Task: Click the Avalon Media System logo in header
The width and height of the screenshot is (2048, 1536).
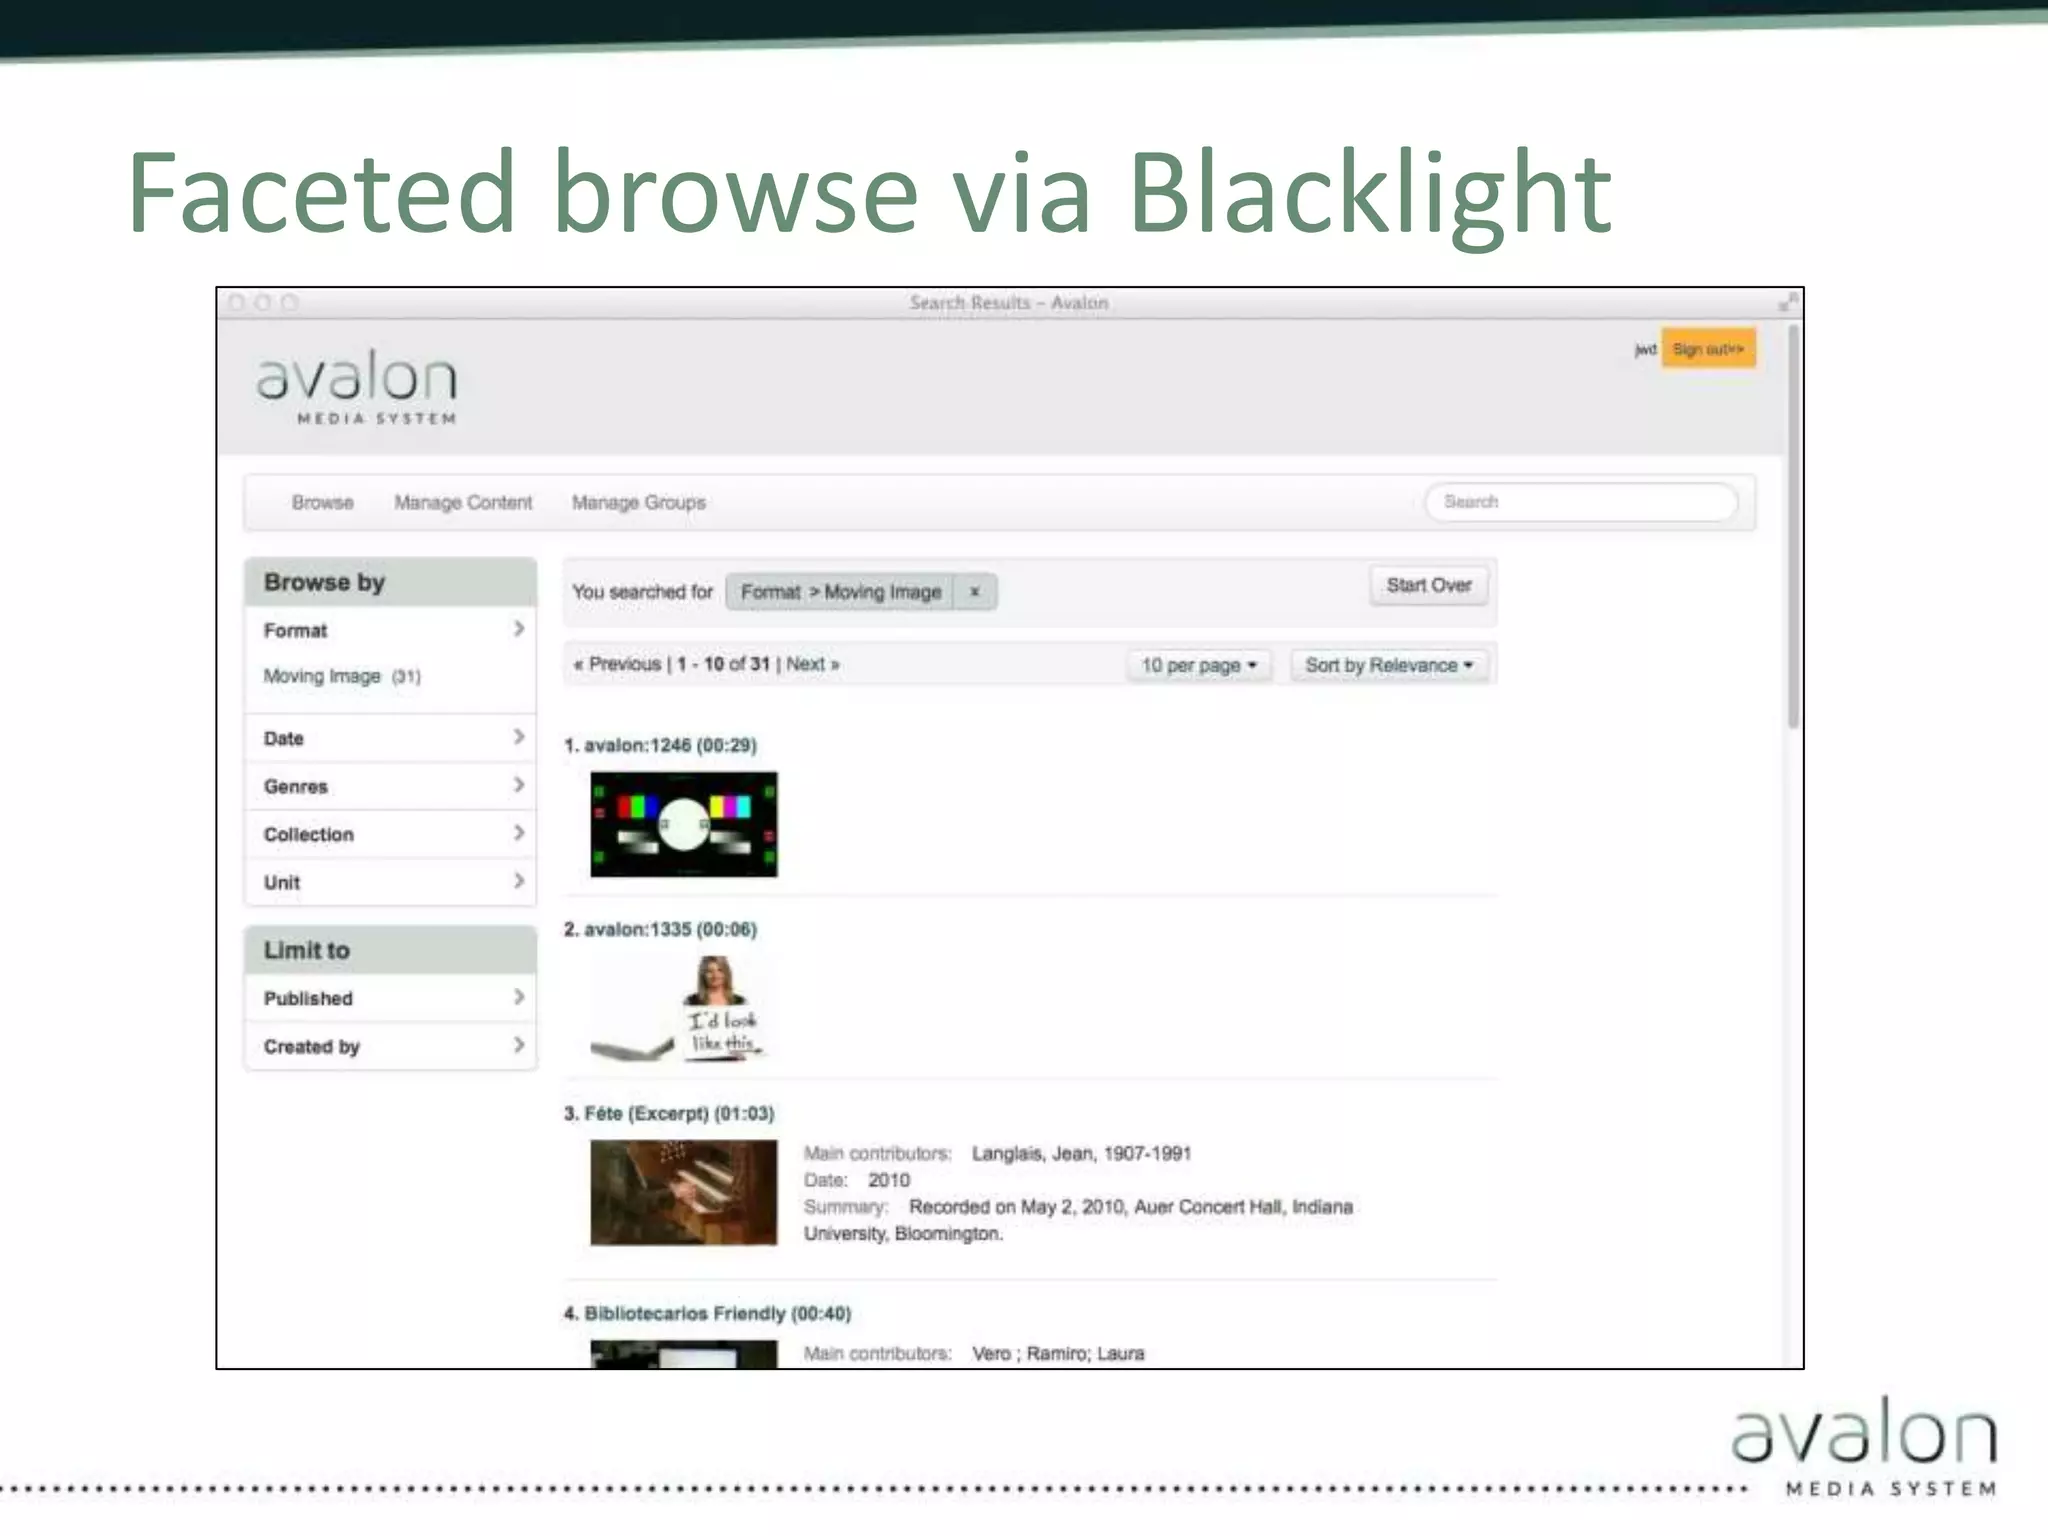Action: click(357, 386)
